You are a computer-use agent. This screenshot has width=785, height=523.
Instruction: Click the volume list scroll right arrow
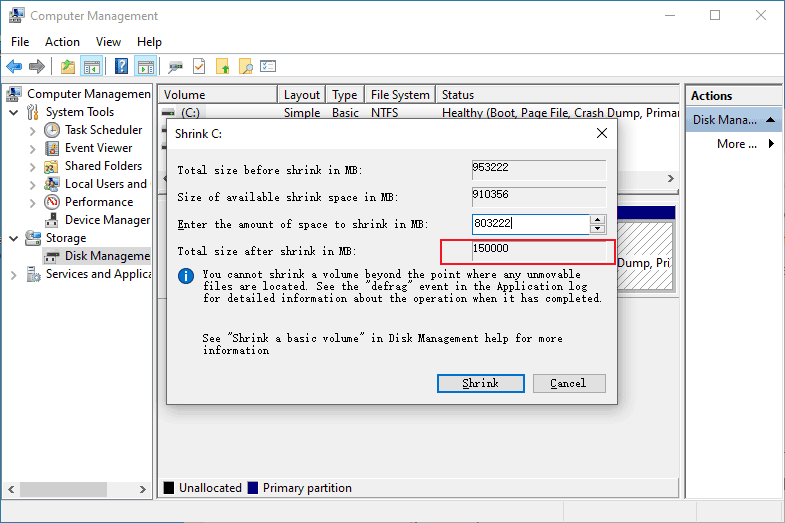pos(671,179)
